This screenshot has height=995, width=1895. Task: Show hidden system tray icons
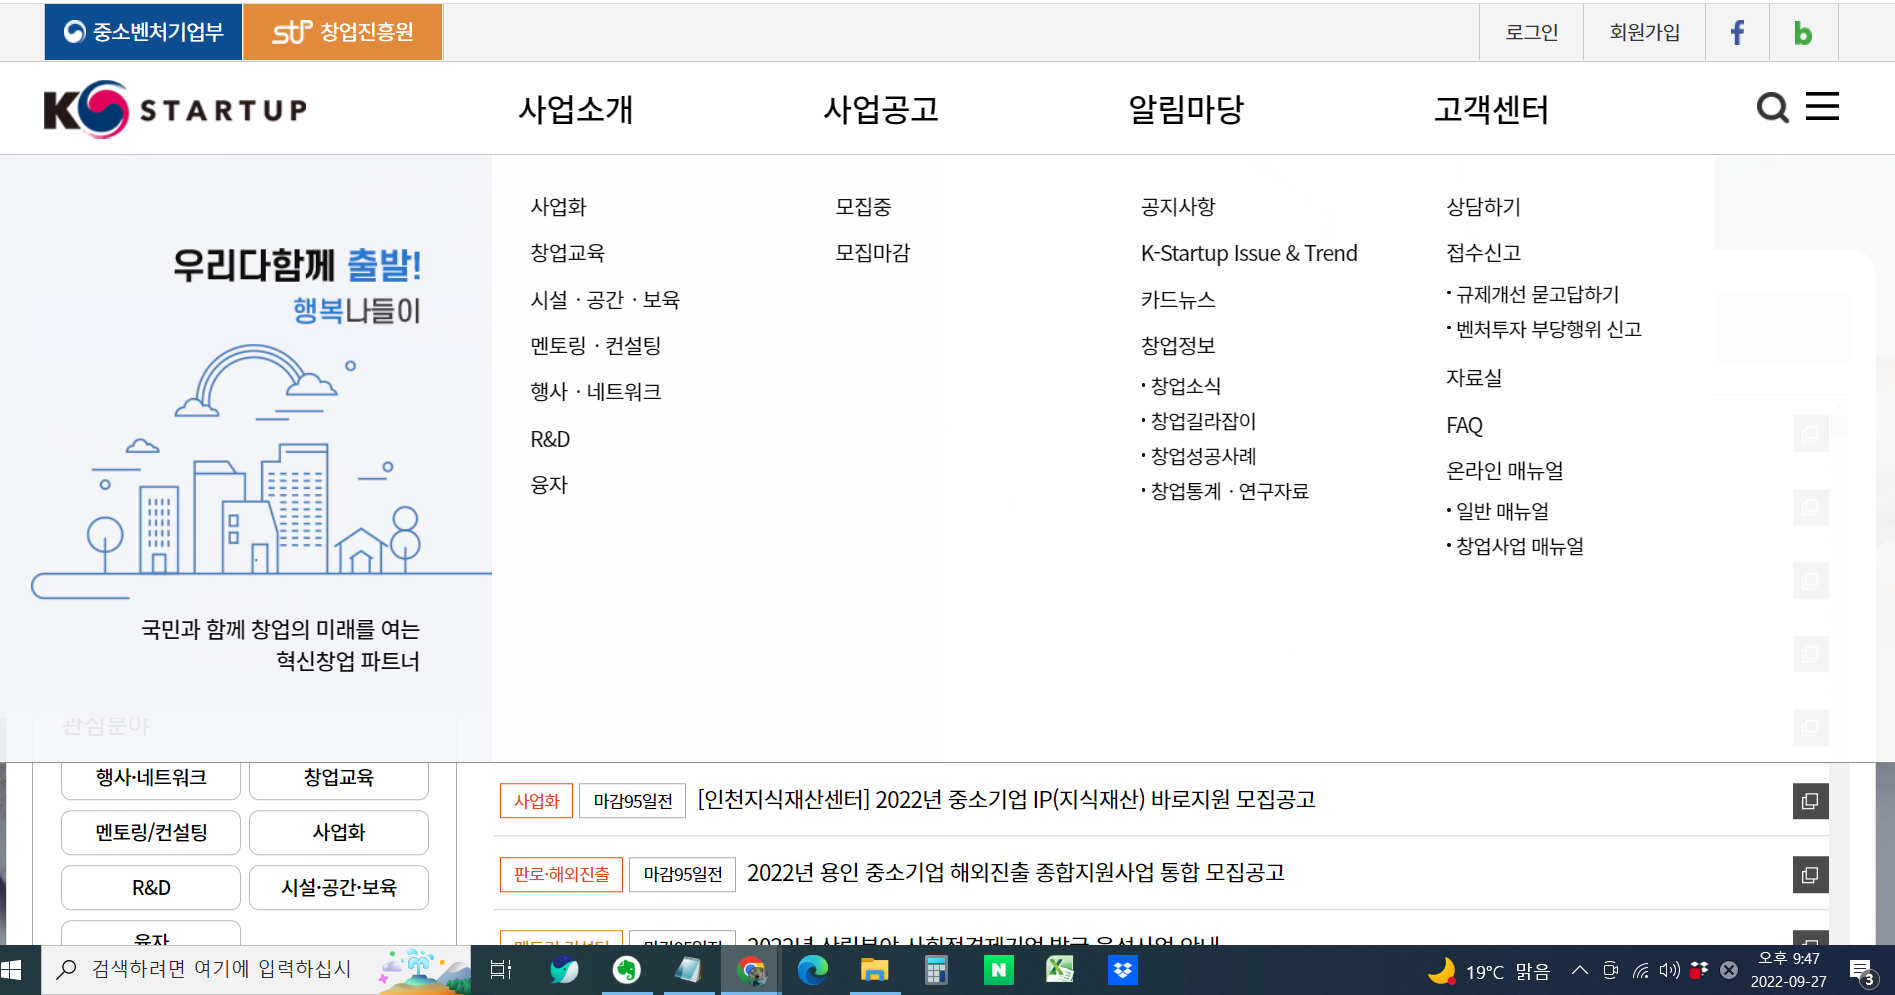[x=1580, y=970]
